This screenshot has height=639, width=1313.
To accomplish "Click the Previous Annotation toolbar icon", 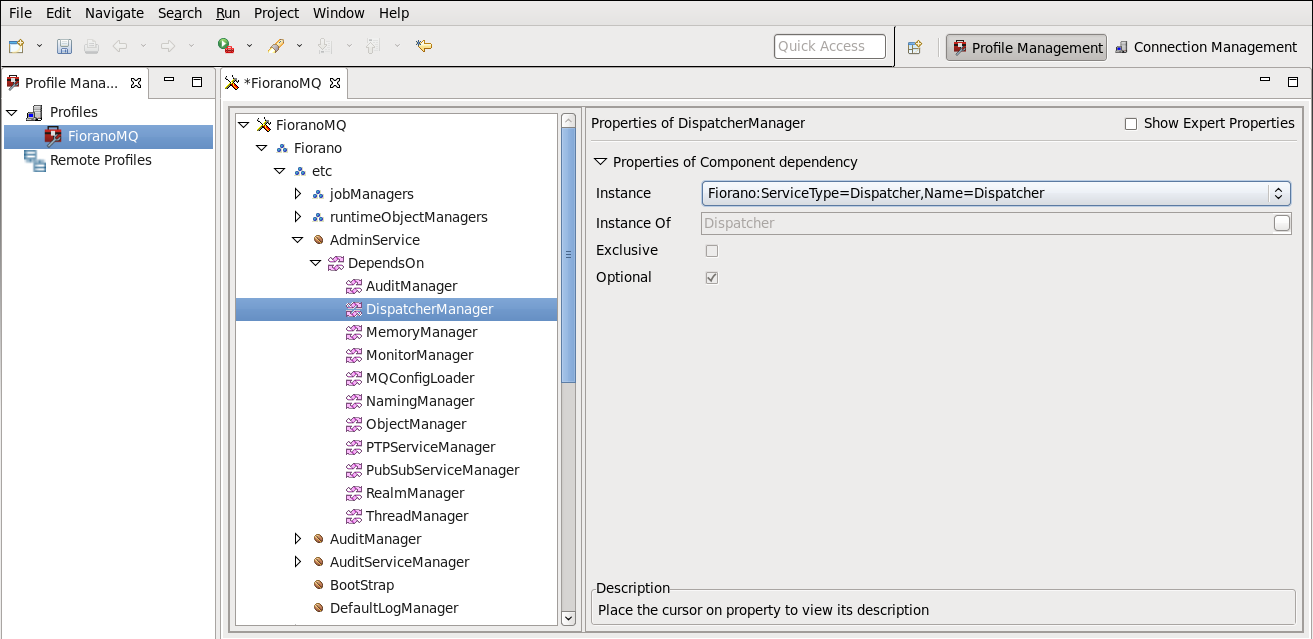I will [373, 46].
